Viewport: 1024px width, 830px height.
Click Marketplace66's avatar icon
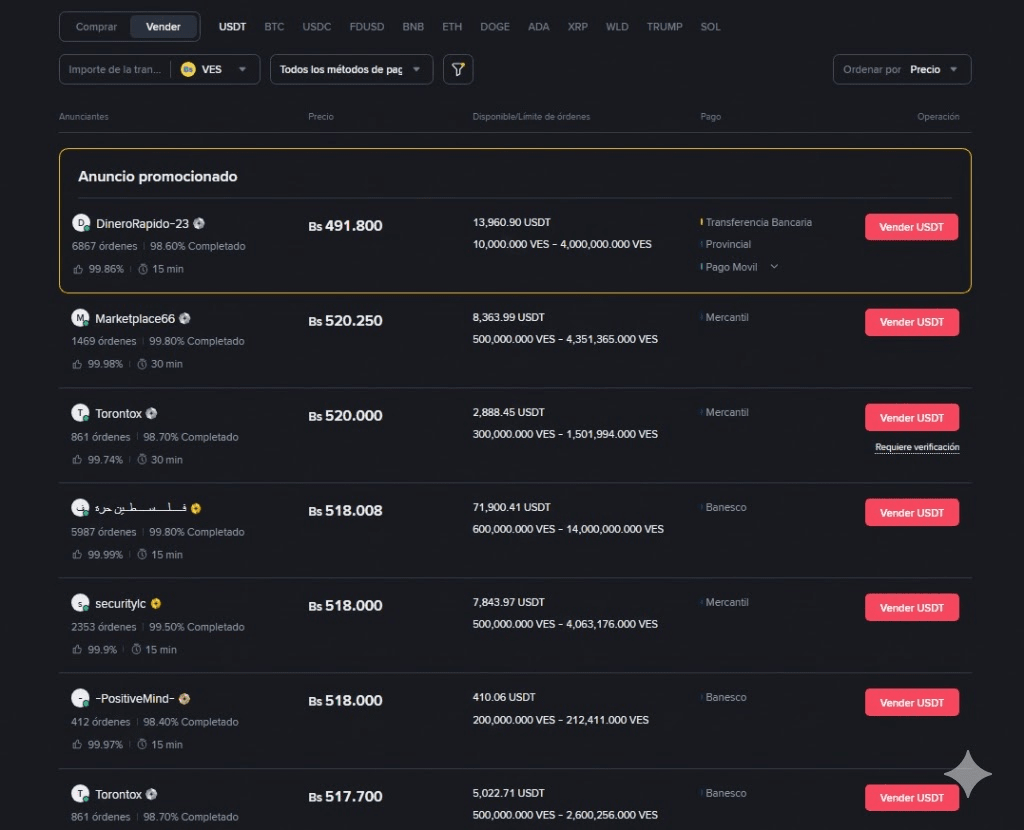(81, 318)
